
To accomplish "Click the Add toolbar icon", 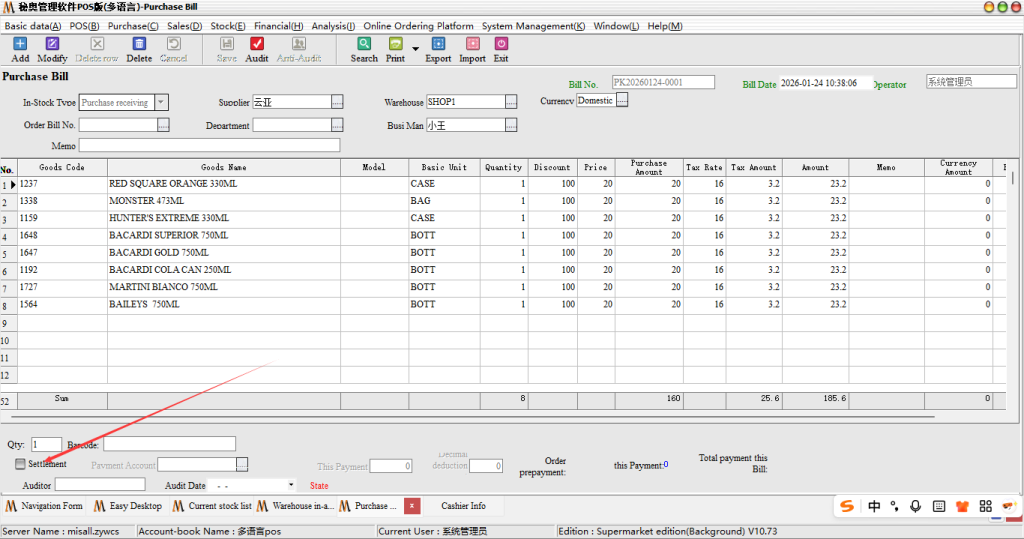I will tap(20, 44).
